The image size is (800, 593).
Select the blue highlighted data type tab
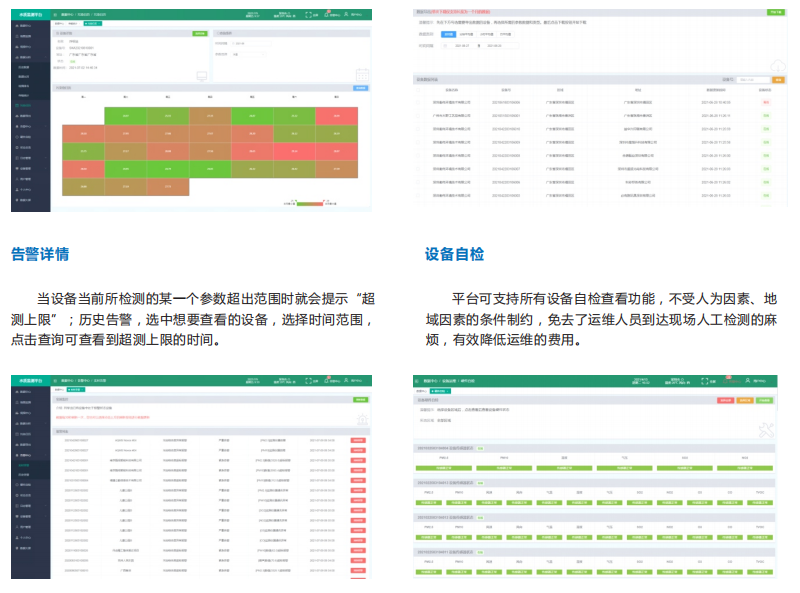(449, 34)
